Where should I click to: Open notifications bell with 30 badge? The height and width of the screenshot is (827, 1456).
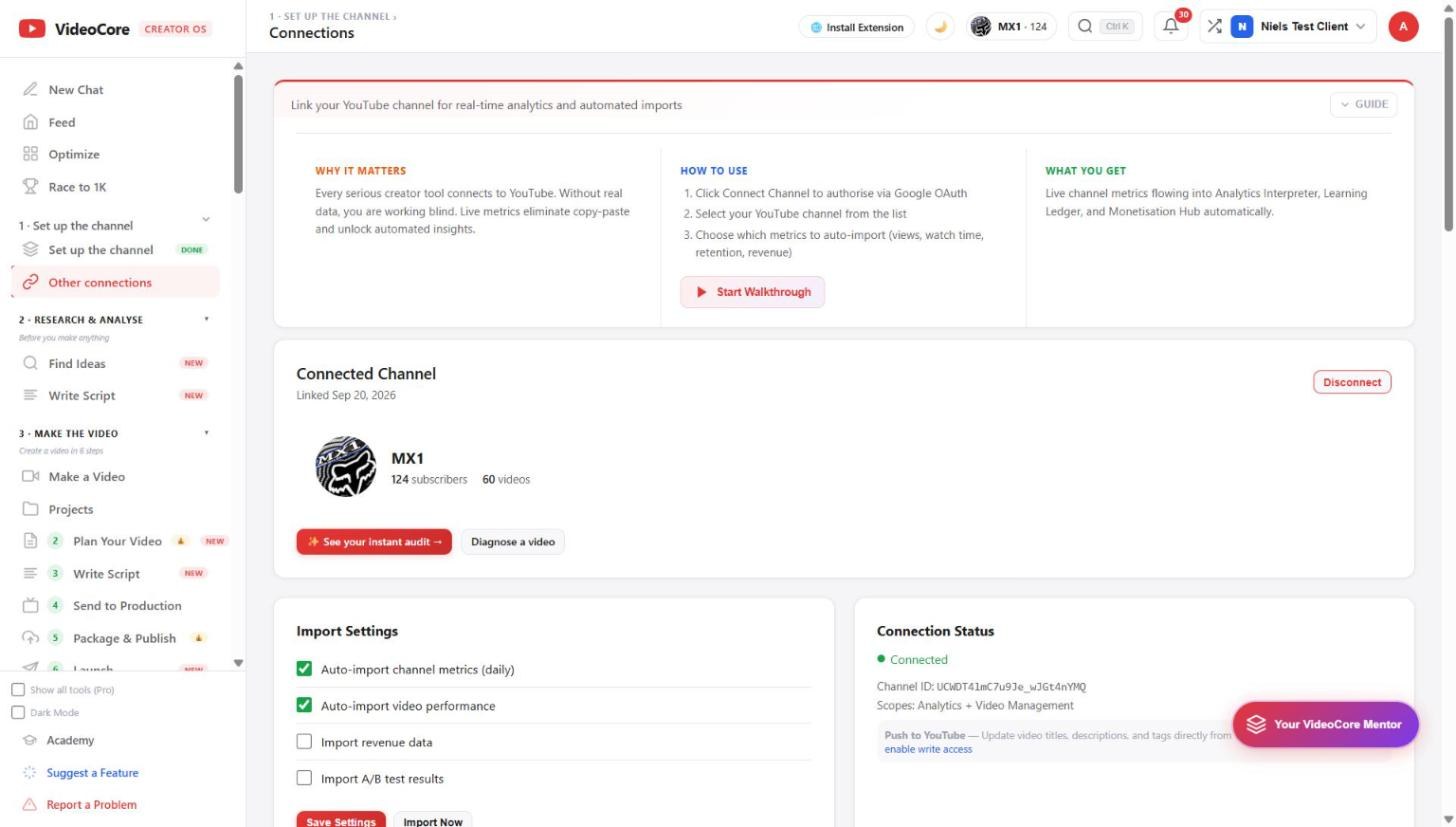[x=1170, y=27]
